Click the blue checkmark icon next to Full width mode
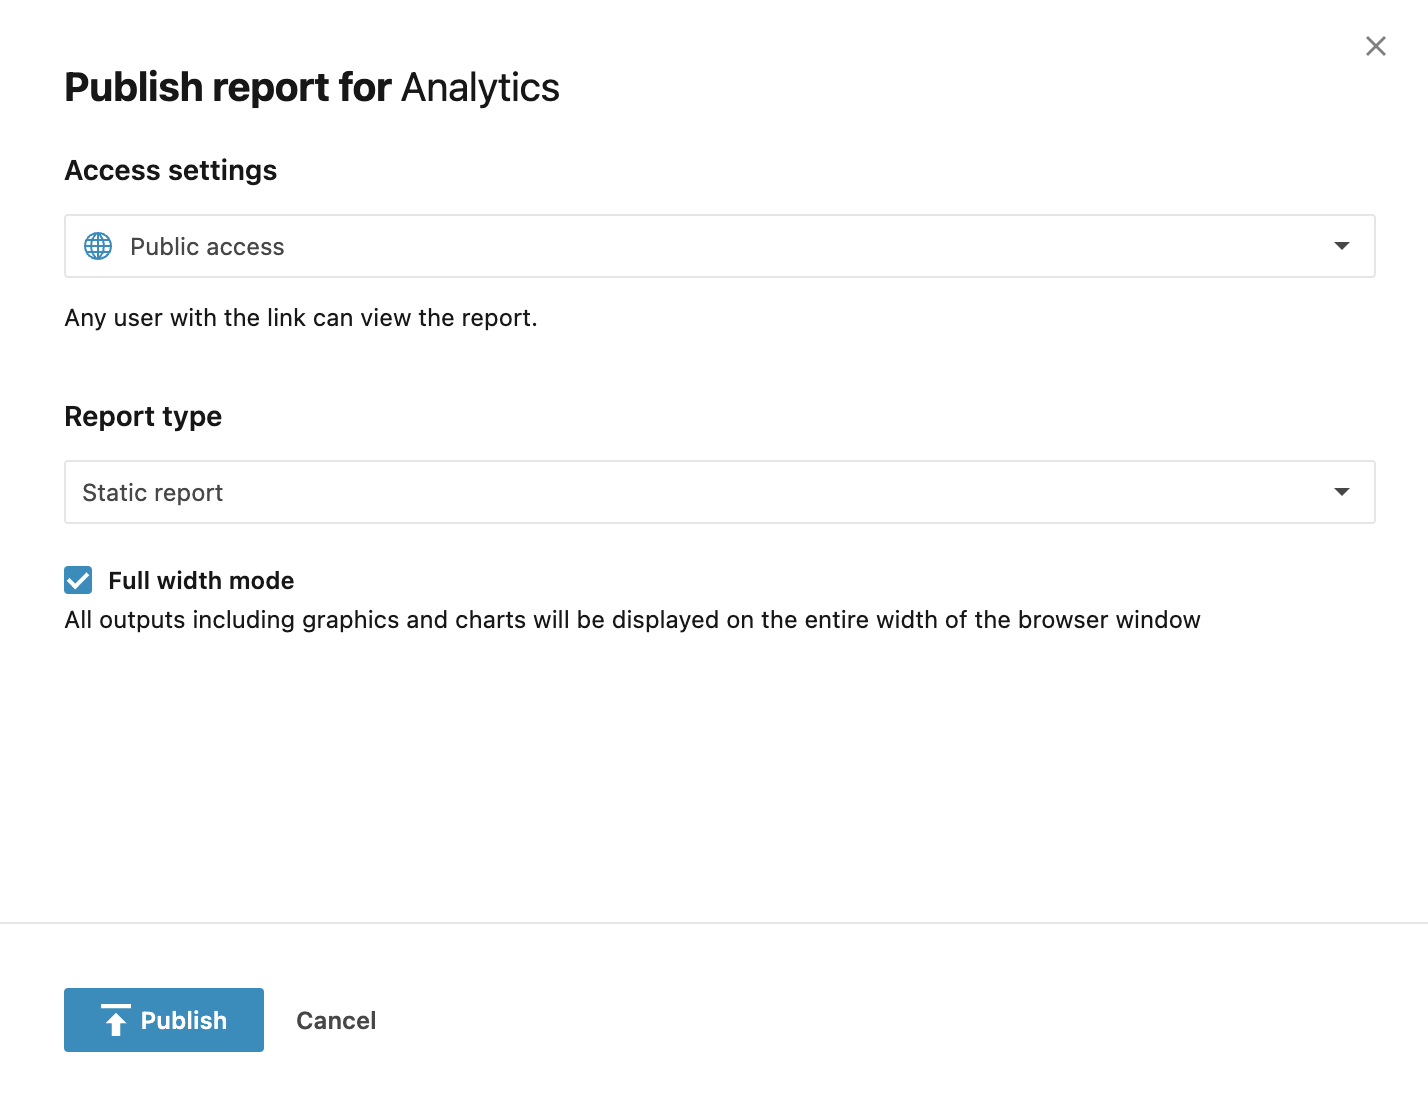1428x1110 pixels. (x=78, y=580)
